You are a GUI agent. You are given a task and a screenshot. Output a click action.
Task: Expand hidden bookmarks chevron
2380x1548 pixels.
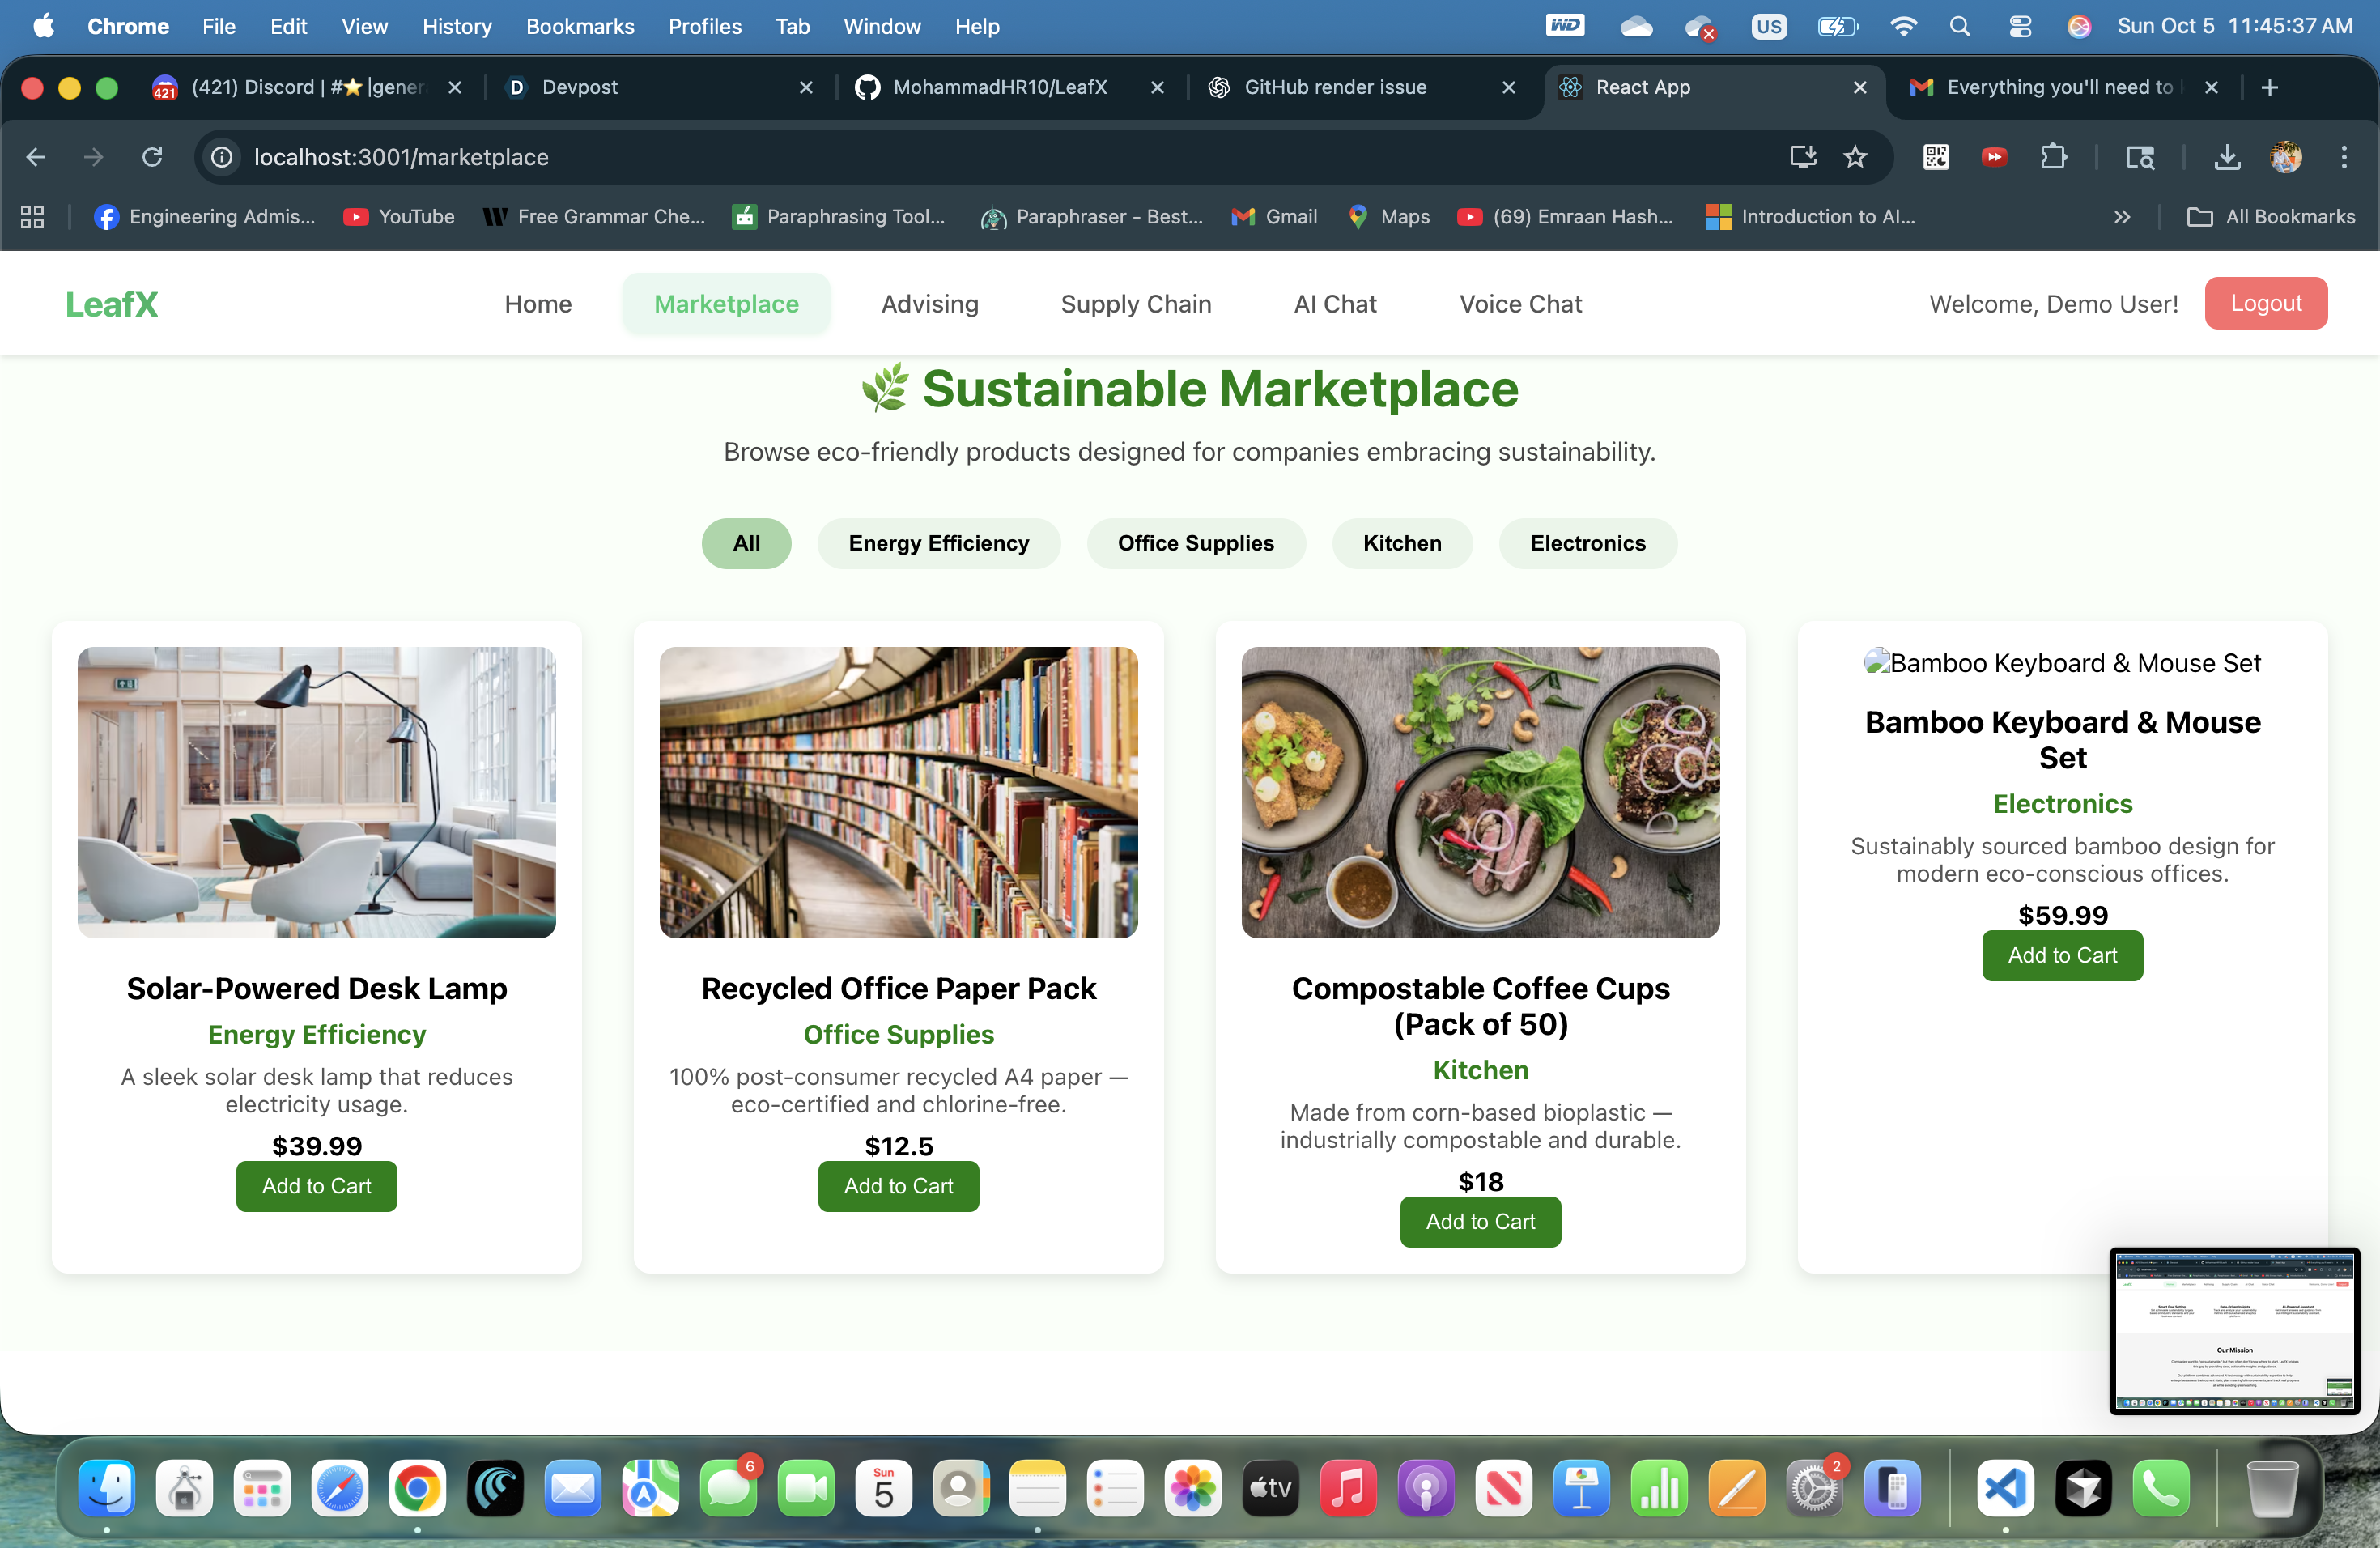point(2122,217)
